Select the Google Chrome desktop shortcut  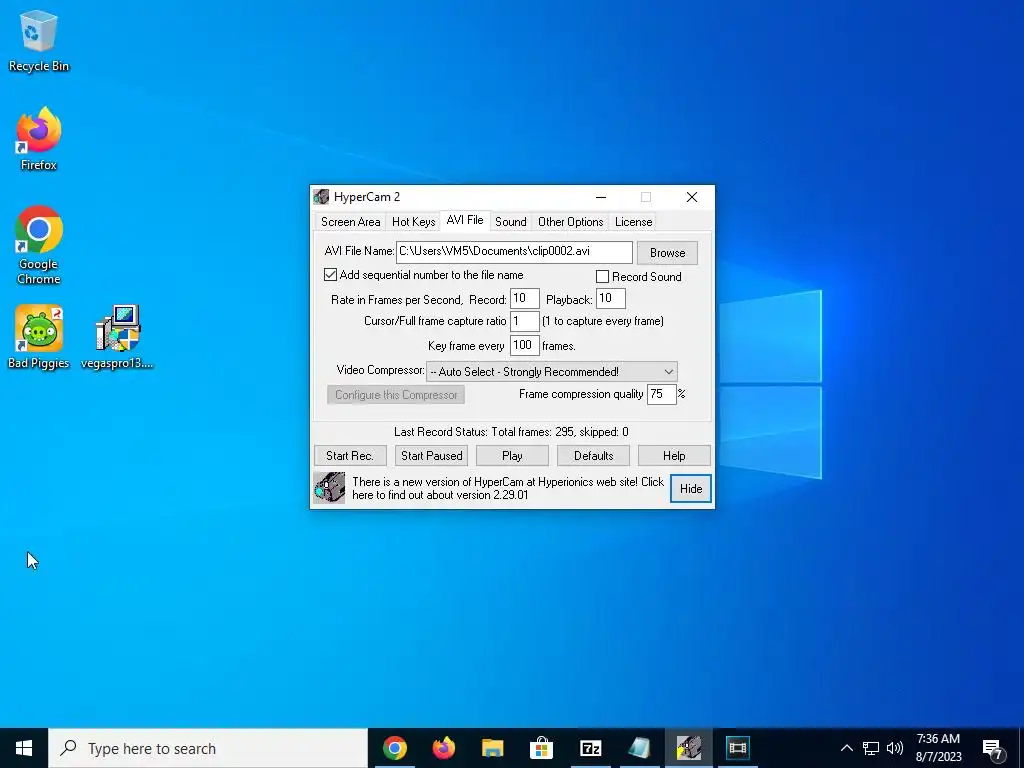[39, 245]
